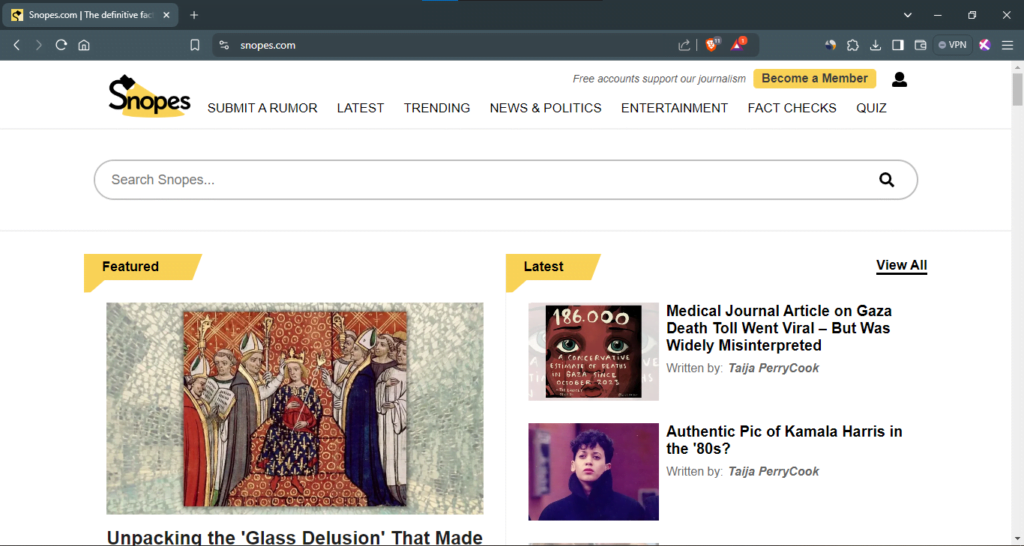1024x546 pixels.
Task: Open the downloads icon in toolbar
Action: pos(875,45)
